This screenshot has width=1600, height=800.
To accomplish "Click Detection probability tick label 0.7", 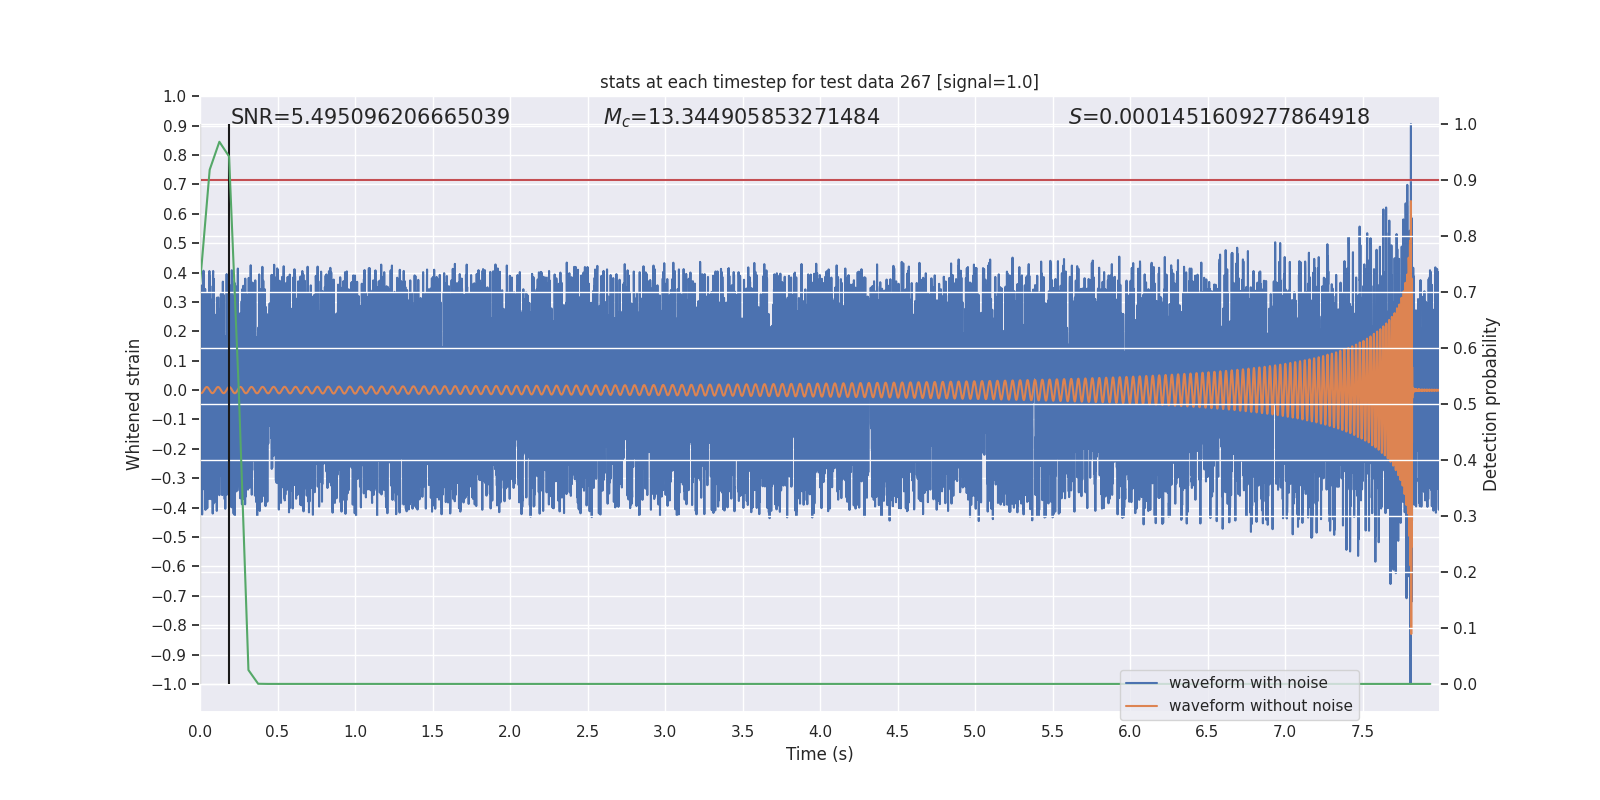I will point(1465,292).
